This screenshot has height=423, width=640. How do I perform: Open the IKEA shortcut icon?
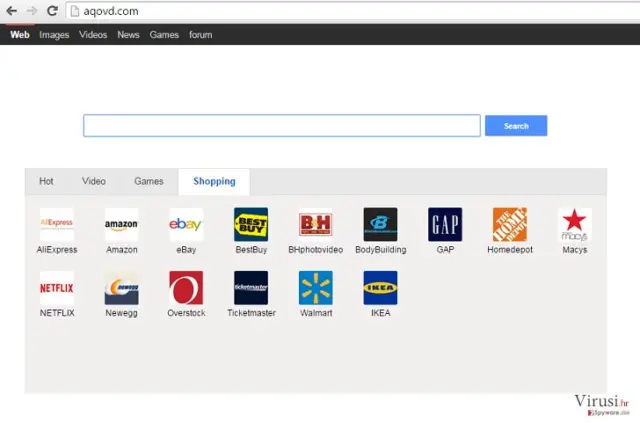(x=380, y=288)
